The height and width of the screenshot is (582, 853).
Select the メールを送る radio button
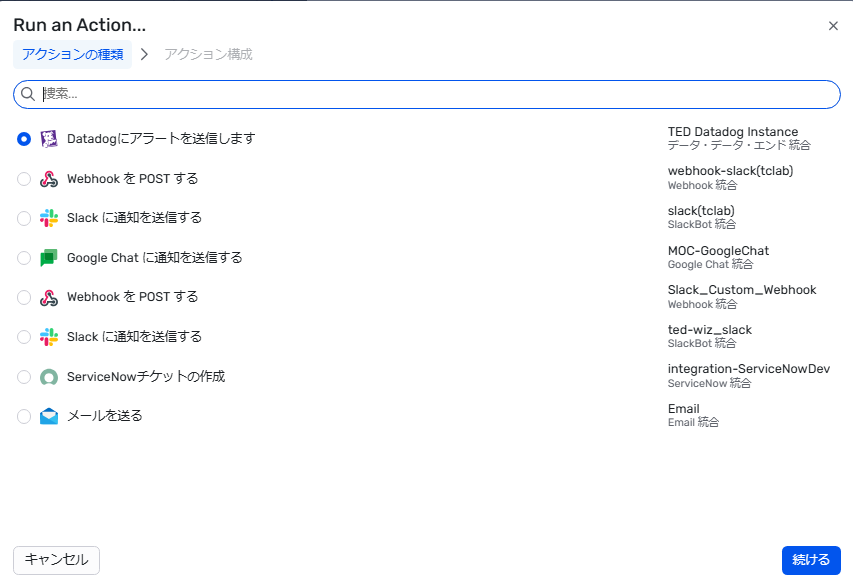24,416
